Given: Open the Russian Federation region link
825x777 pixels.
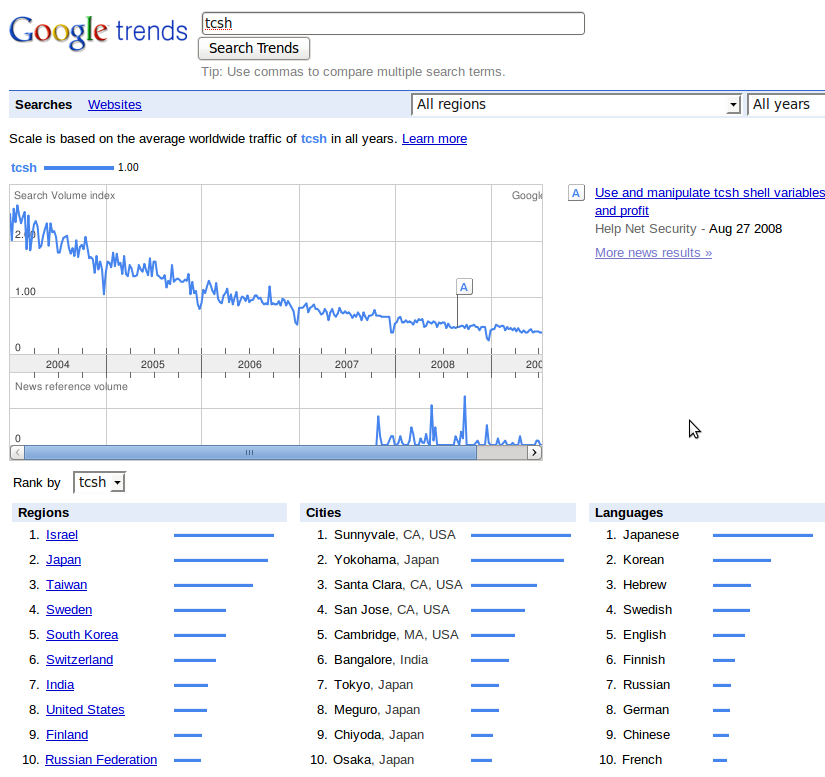Looking at the screenshot, I should pyautogui.click(x=101, y=760).
